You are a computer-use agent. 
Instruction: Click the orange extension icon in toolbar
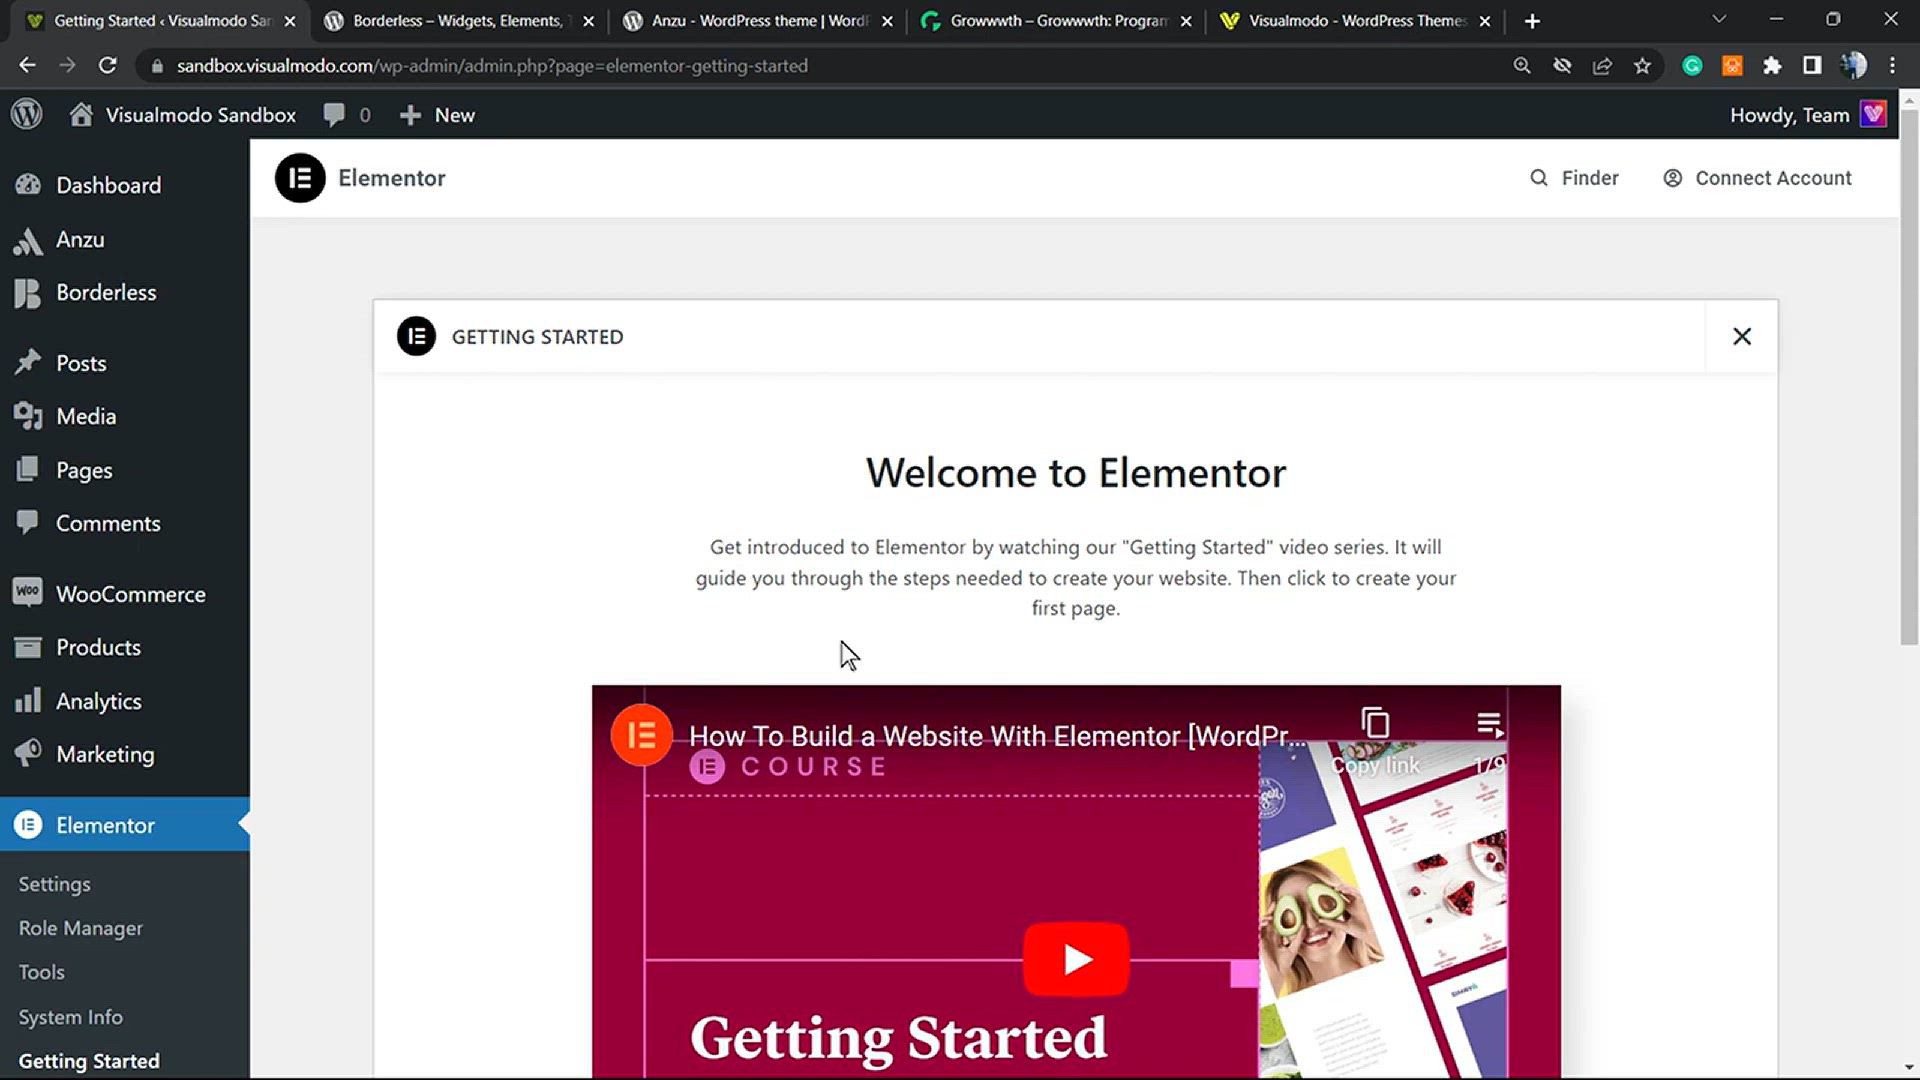1732,66
